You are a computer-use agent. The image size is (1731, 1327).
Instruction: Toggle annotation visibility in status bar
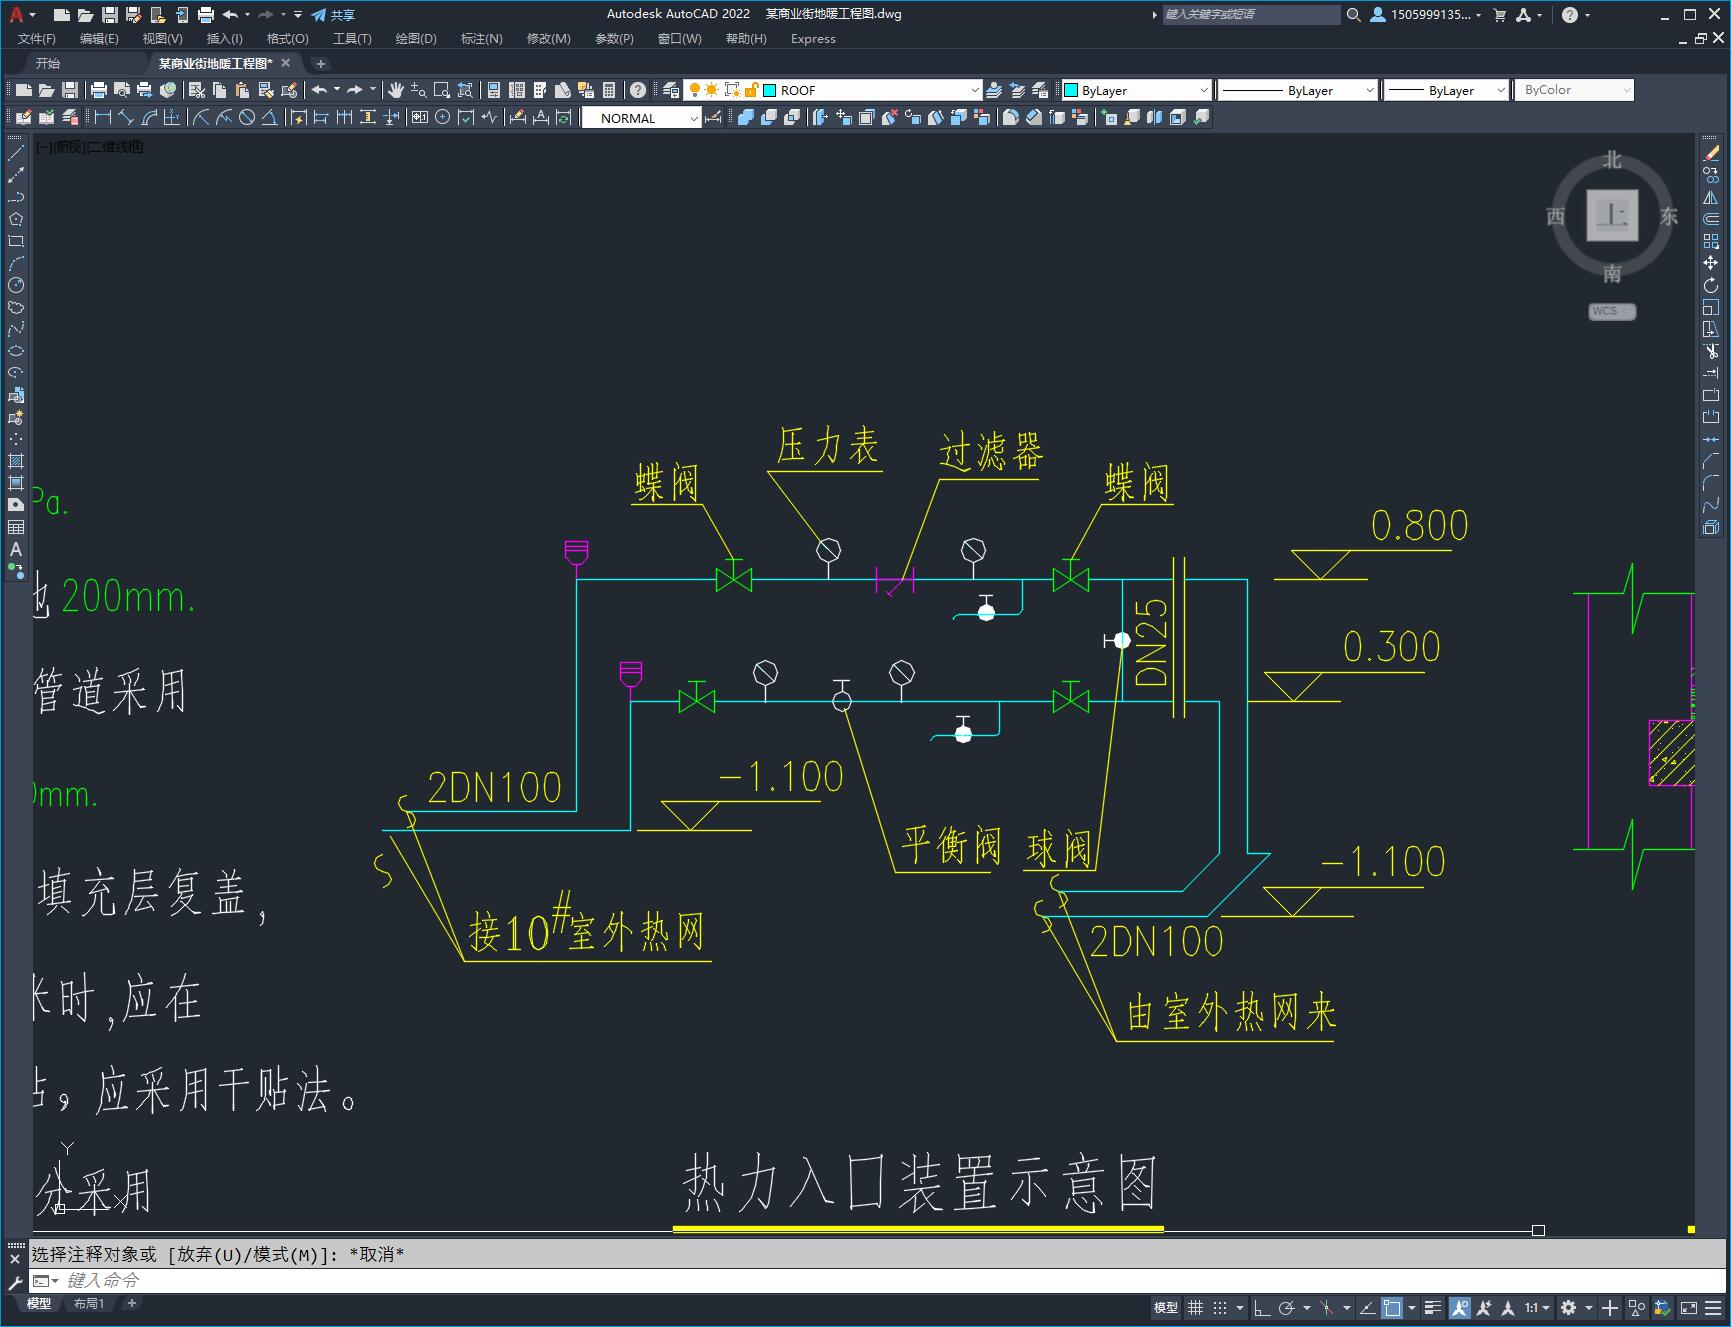click(x=1459, y=1307)
